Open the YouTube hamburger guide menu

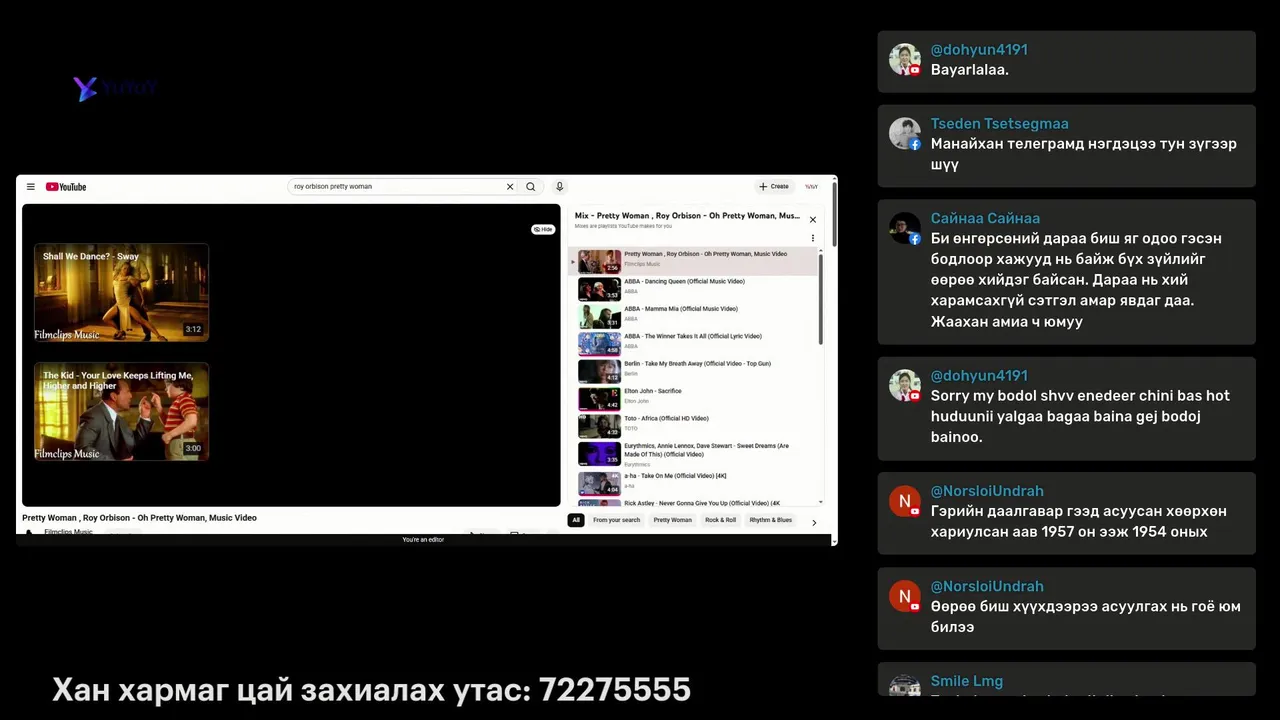31,187
